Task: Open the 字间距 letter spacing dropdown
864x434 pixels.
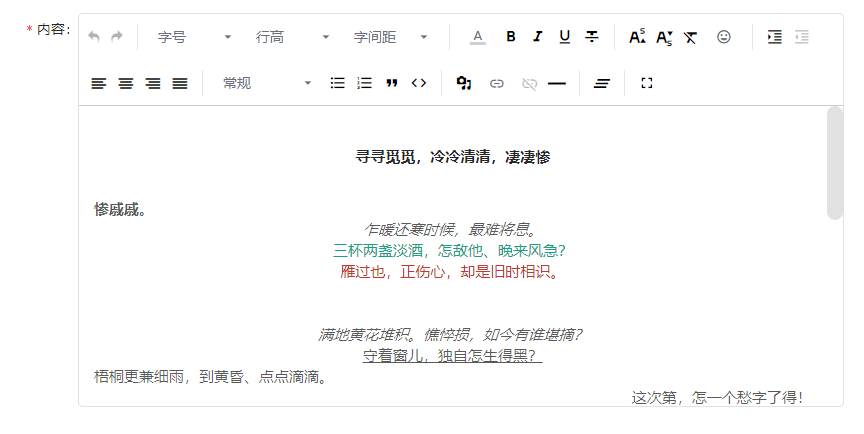Action: (390, 37)
